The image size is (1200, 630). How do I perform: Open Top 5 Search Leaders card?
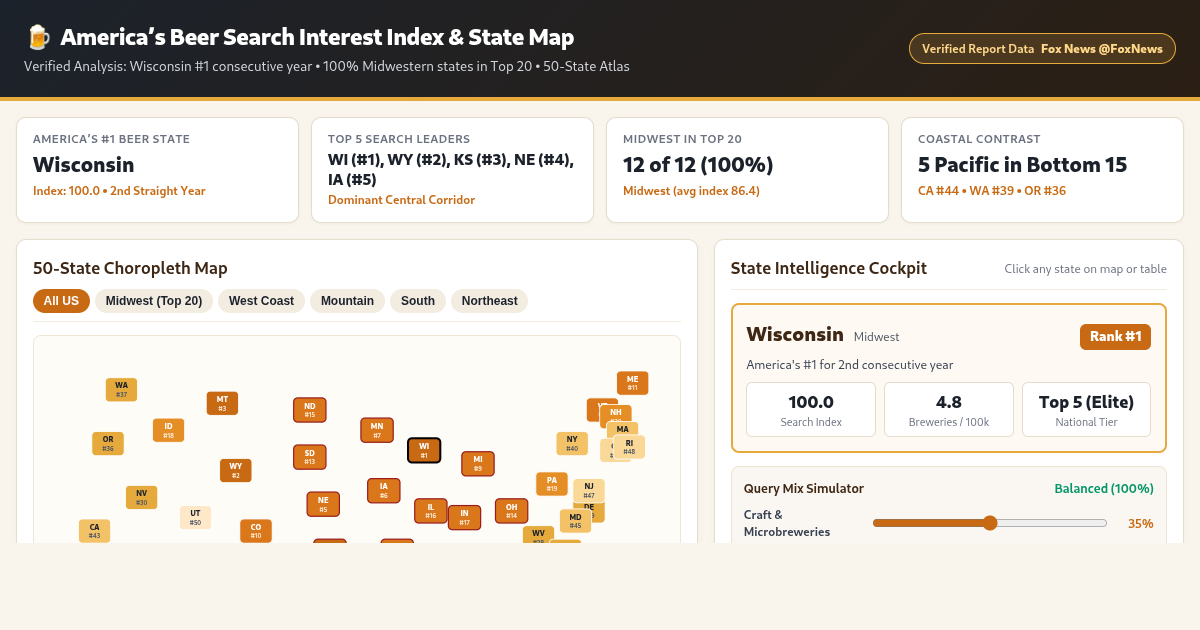(x=453, y=170)
